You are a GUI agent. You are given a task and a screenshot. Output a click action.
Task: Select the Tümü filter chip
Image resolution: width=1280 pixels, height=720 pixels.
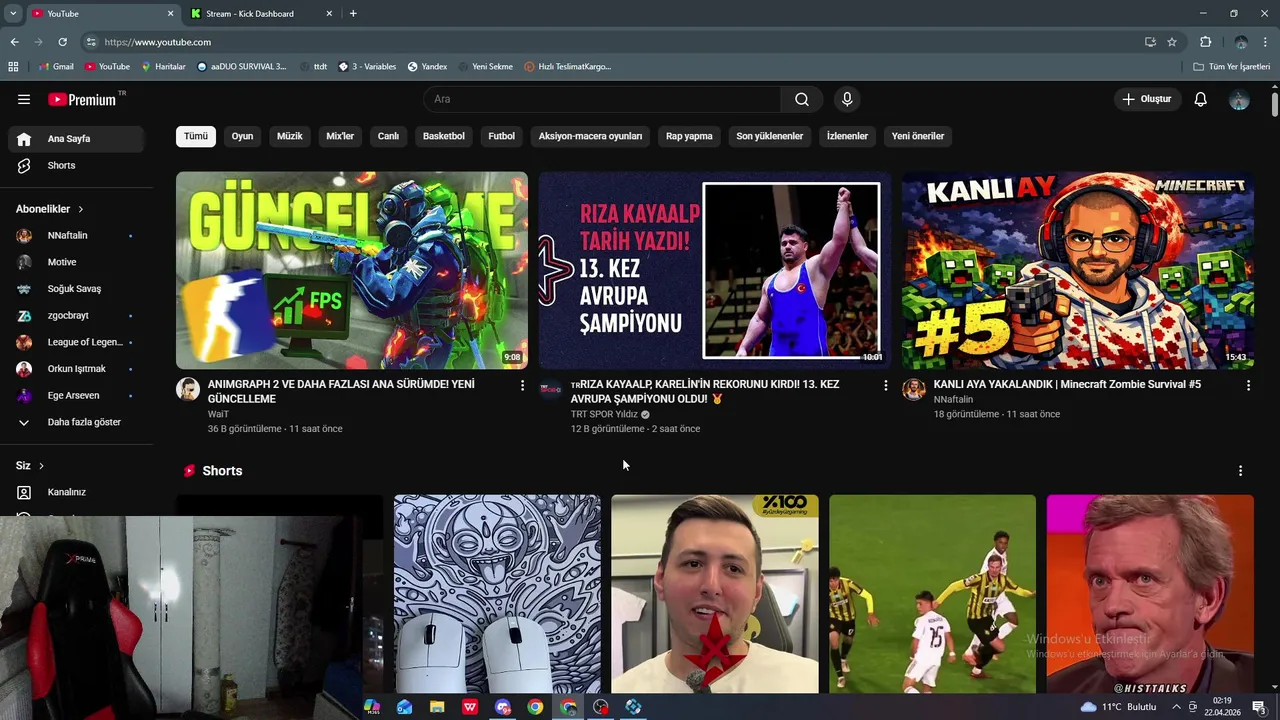pos(196,136)
